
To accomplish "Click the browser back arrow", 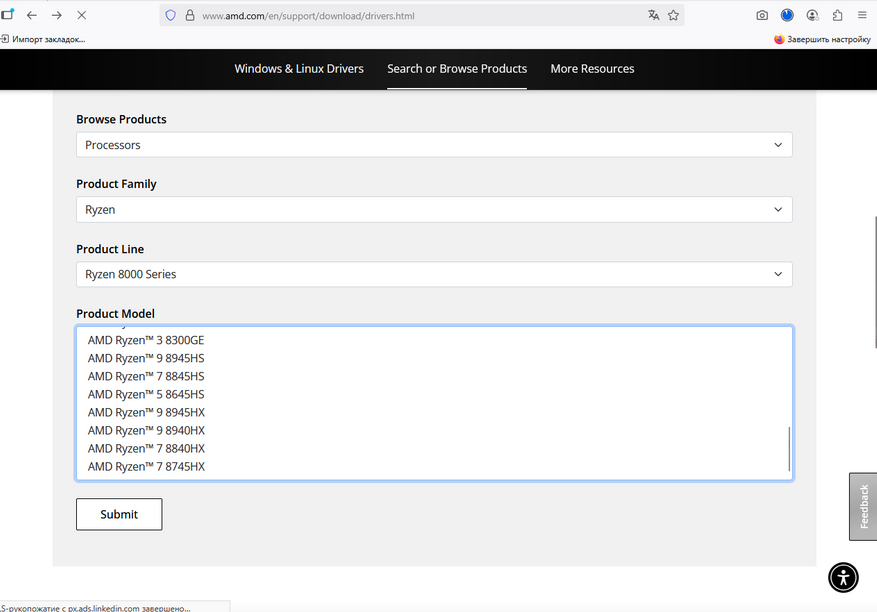I will click(x=32, y=15).
